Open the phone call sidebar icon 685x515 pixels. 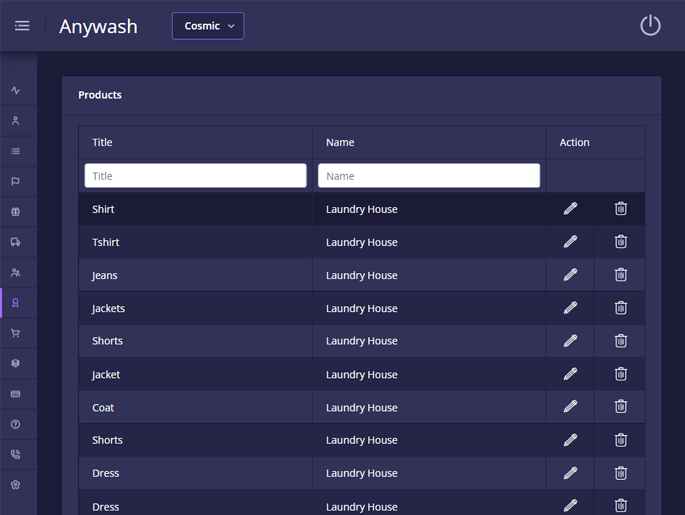pyautogui.click(x=16, y=454)
